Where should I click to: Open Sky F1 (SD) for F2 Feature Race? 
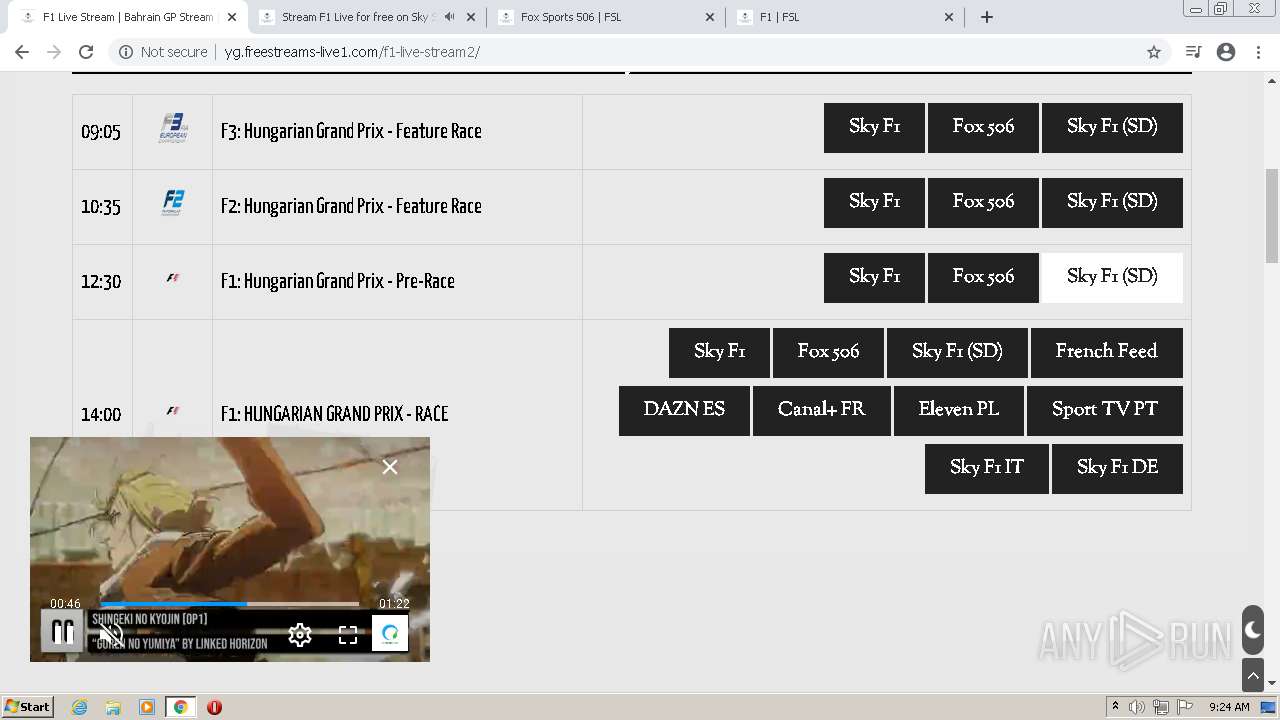[1112, 202]
